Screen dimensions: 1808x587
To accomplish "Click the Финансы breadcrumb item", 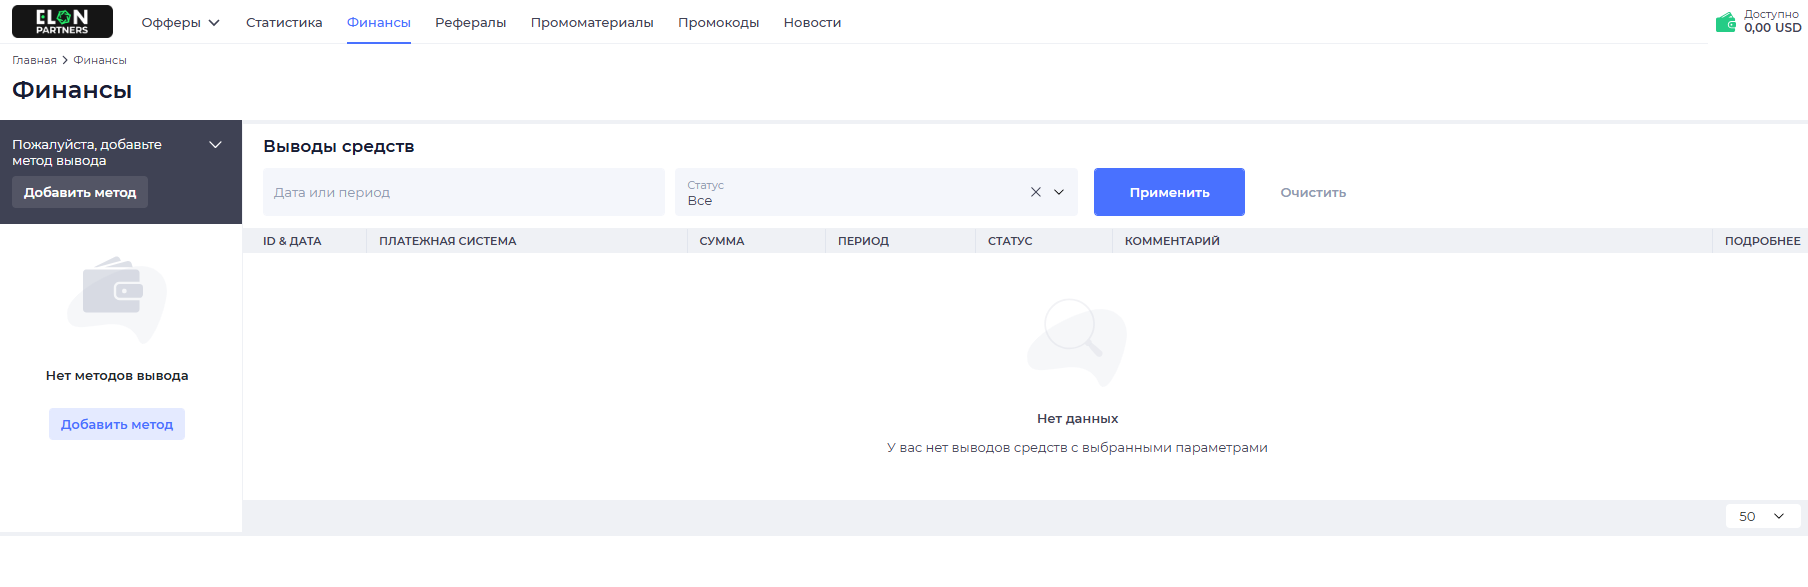I will click(x=100, y=60).
